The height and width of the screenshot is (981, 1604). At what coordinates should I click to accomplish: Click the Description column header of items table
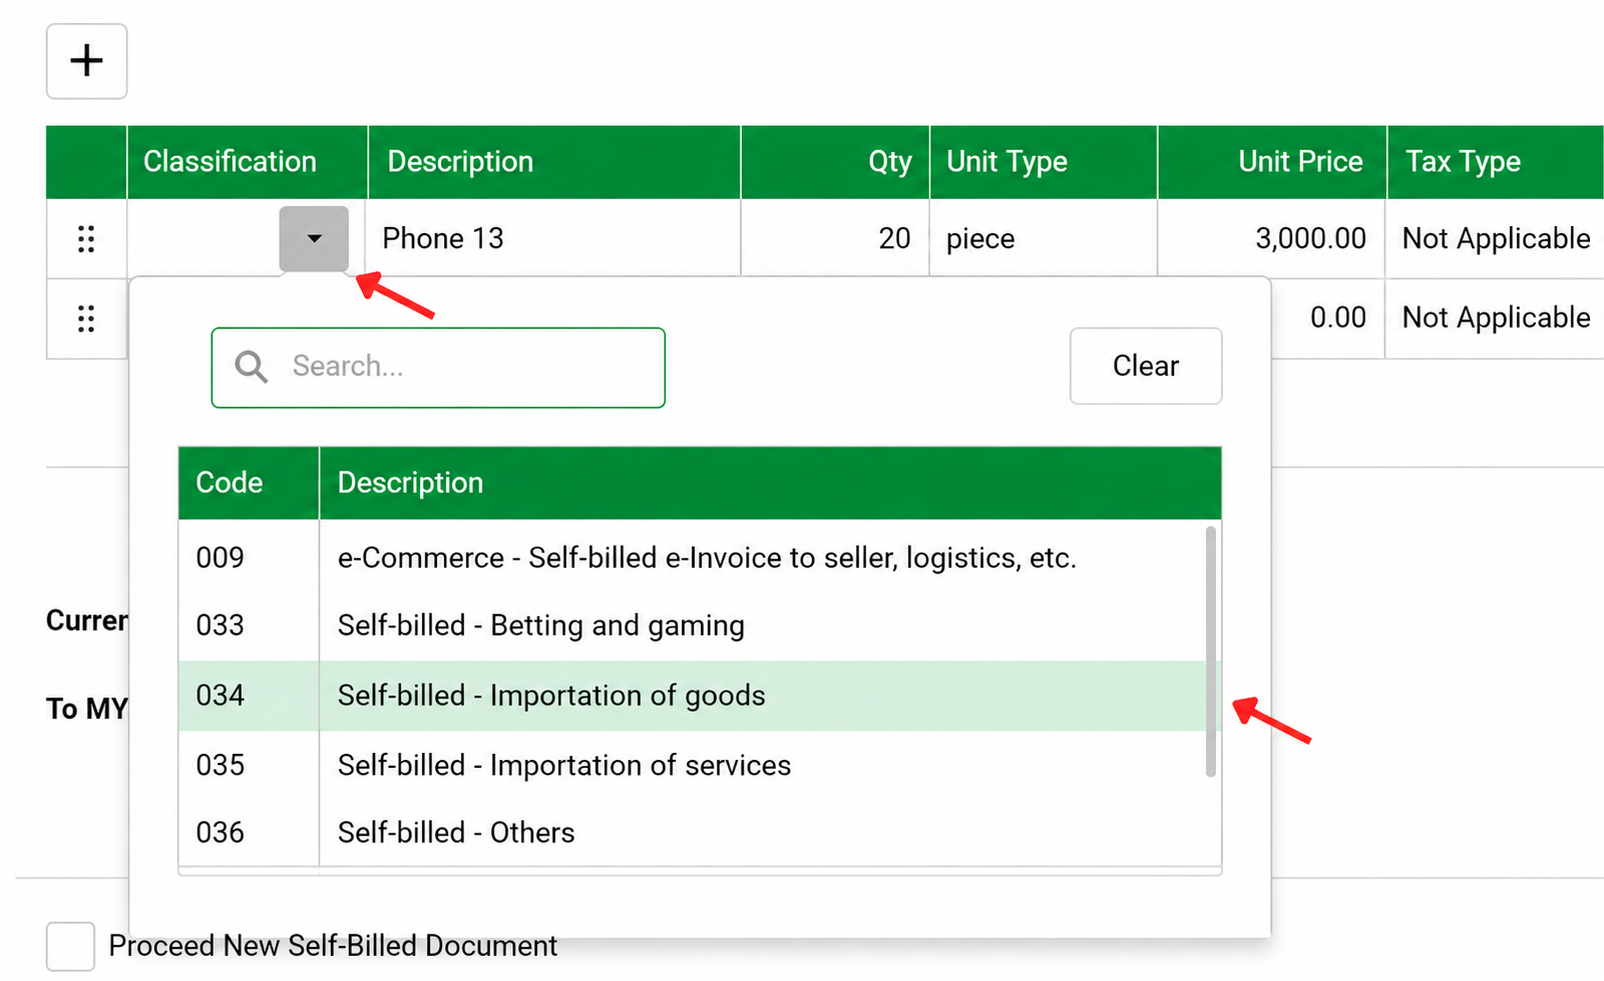pos(554,162)
